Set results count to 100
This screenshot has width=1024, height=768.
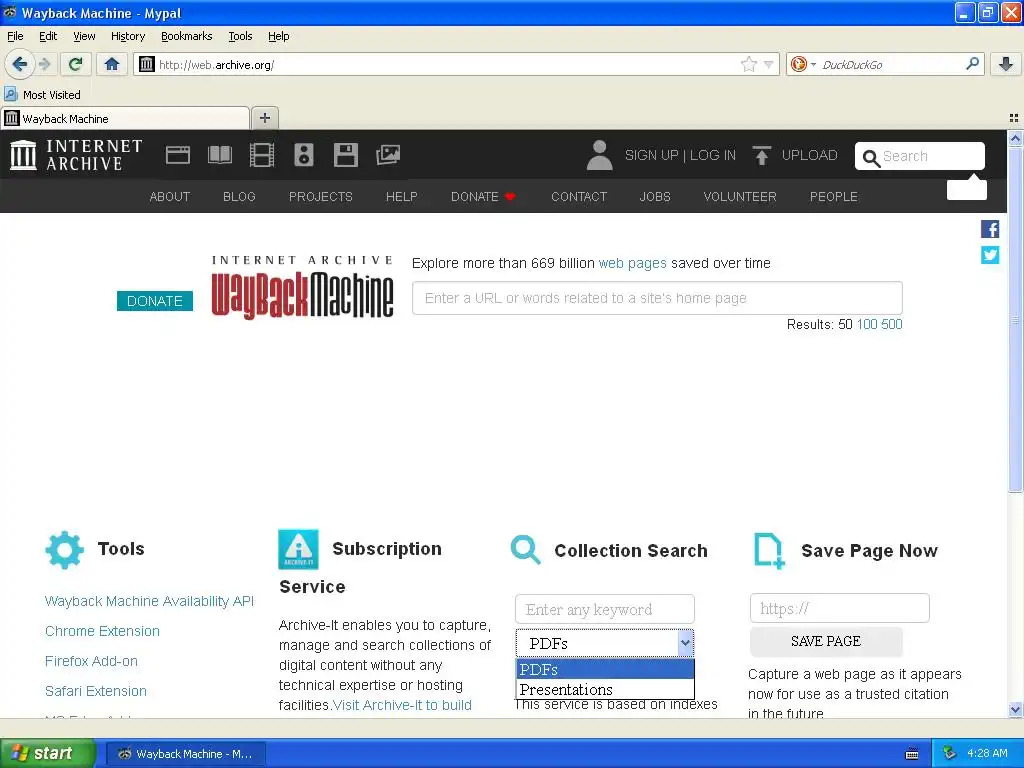click(867, 324)
